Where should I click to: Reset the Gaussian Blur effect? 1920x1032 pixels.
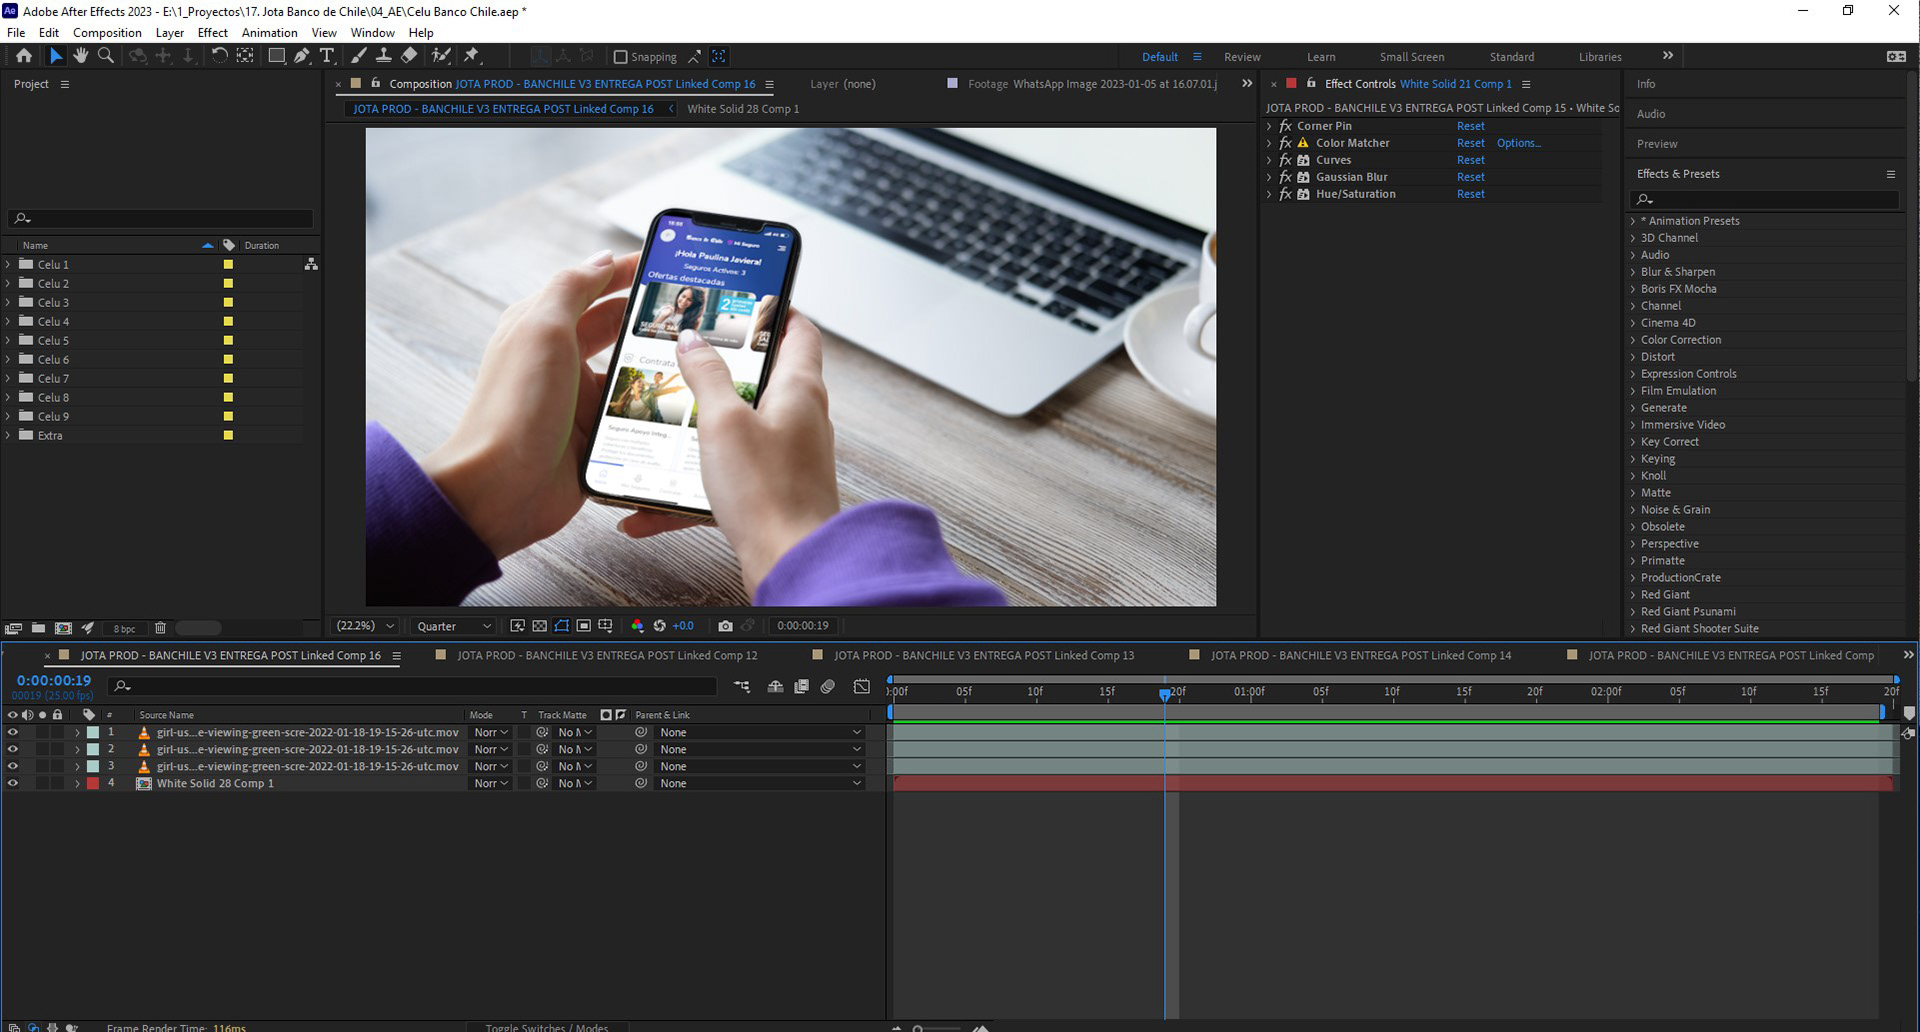(1470, 177)
